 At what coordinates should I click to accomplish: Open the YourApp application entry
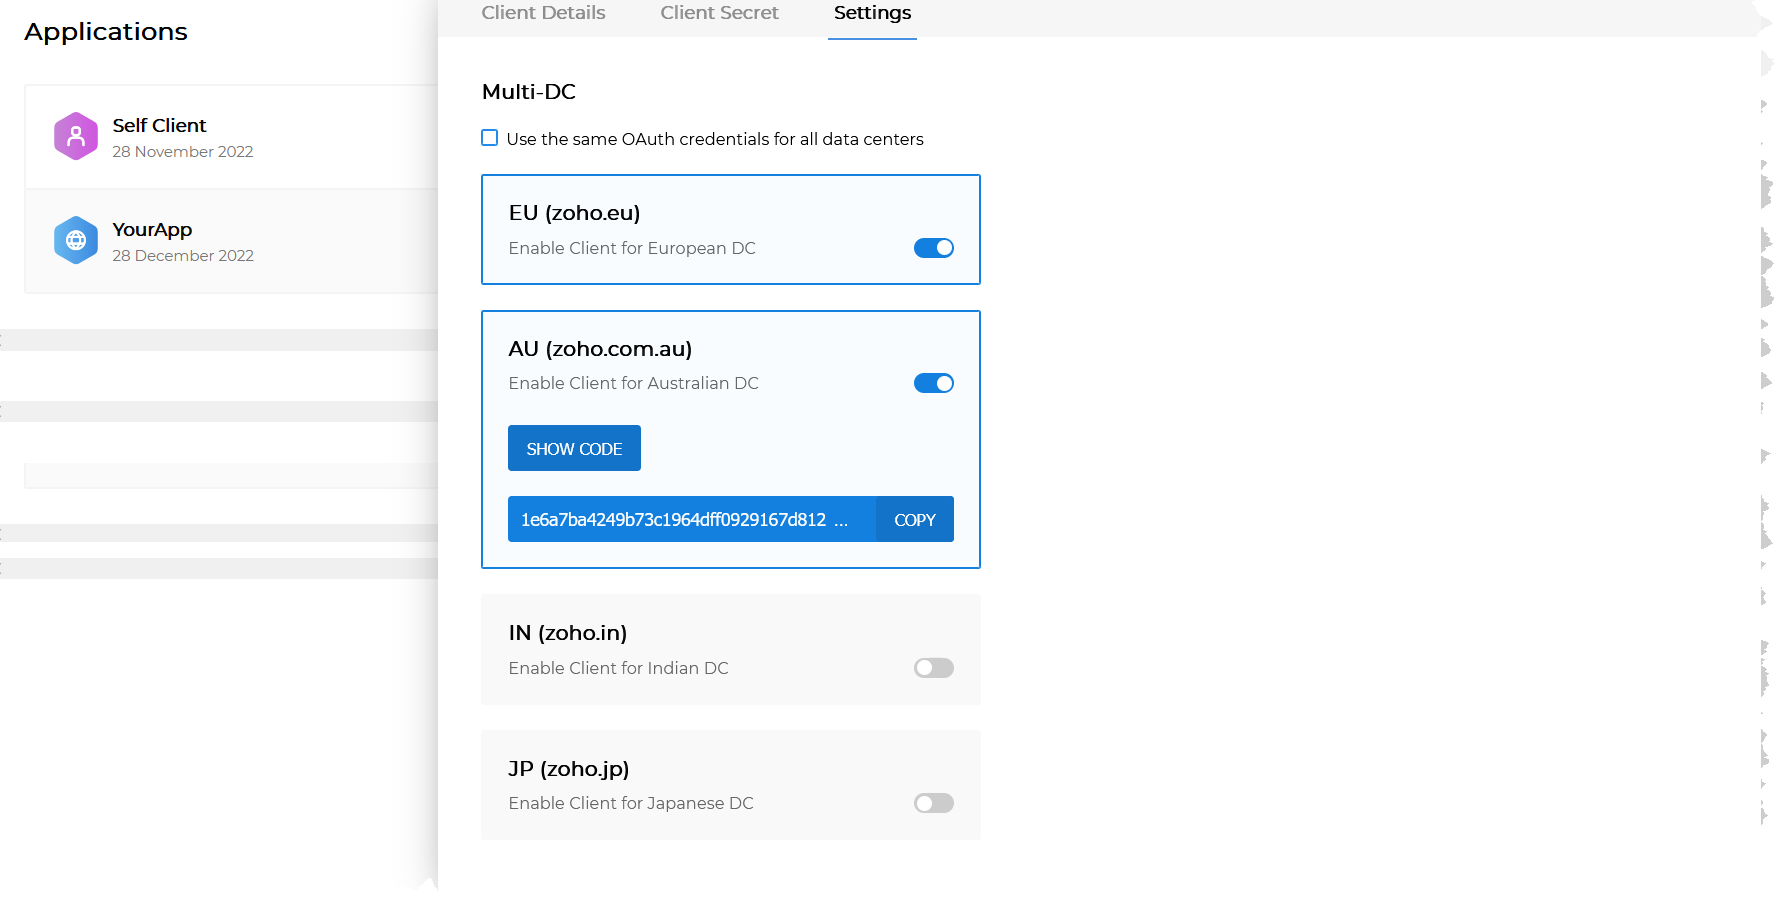coord(200,240)
